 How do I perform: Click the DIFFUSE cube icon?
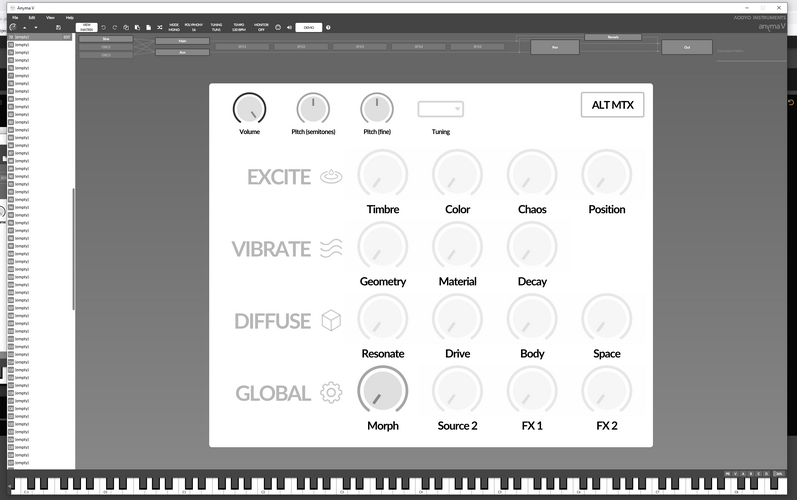pyautogui.click(x=331, y=321)
